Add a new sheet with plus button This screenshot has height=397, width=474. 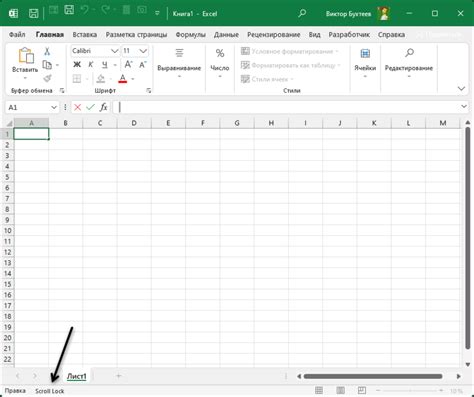pos(118,376)
